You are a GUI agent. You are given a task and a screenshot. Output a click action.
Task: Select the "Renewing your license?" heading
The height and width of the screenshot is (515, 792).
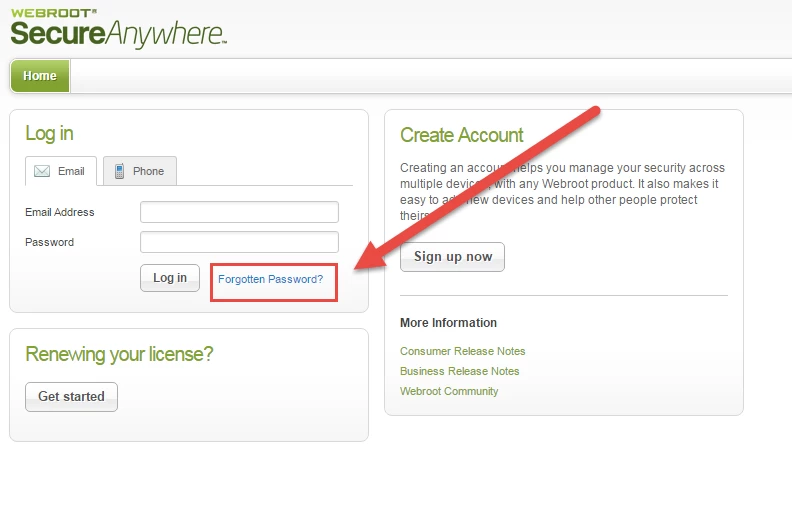click(x=119, y=354)
